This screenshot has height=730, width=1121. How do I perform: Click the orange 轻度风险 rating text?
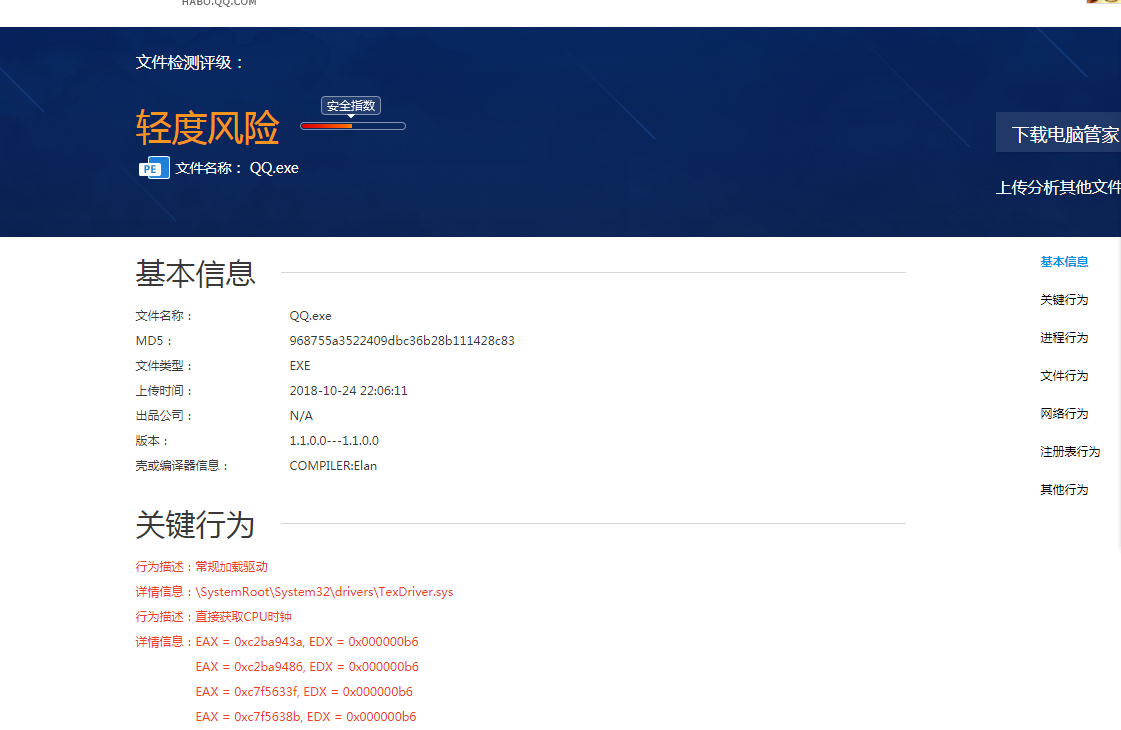tap(208, 128)
